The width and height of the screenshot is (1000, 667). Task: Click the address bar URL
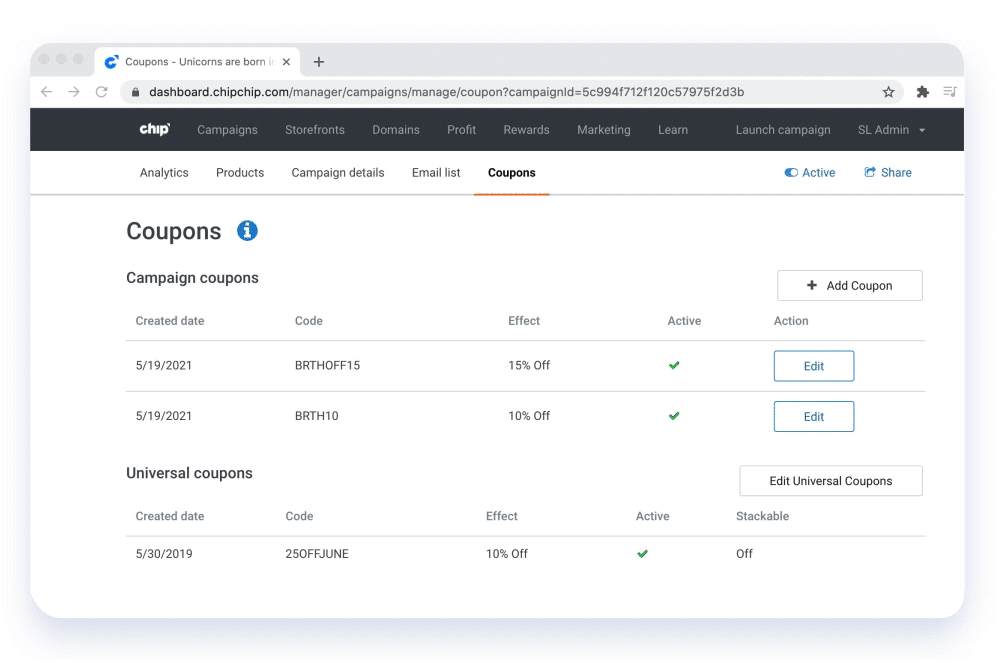tap(446, 92)
